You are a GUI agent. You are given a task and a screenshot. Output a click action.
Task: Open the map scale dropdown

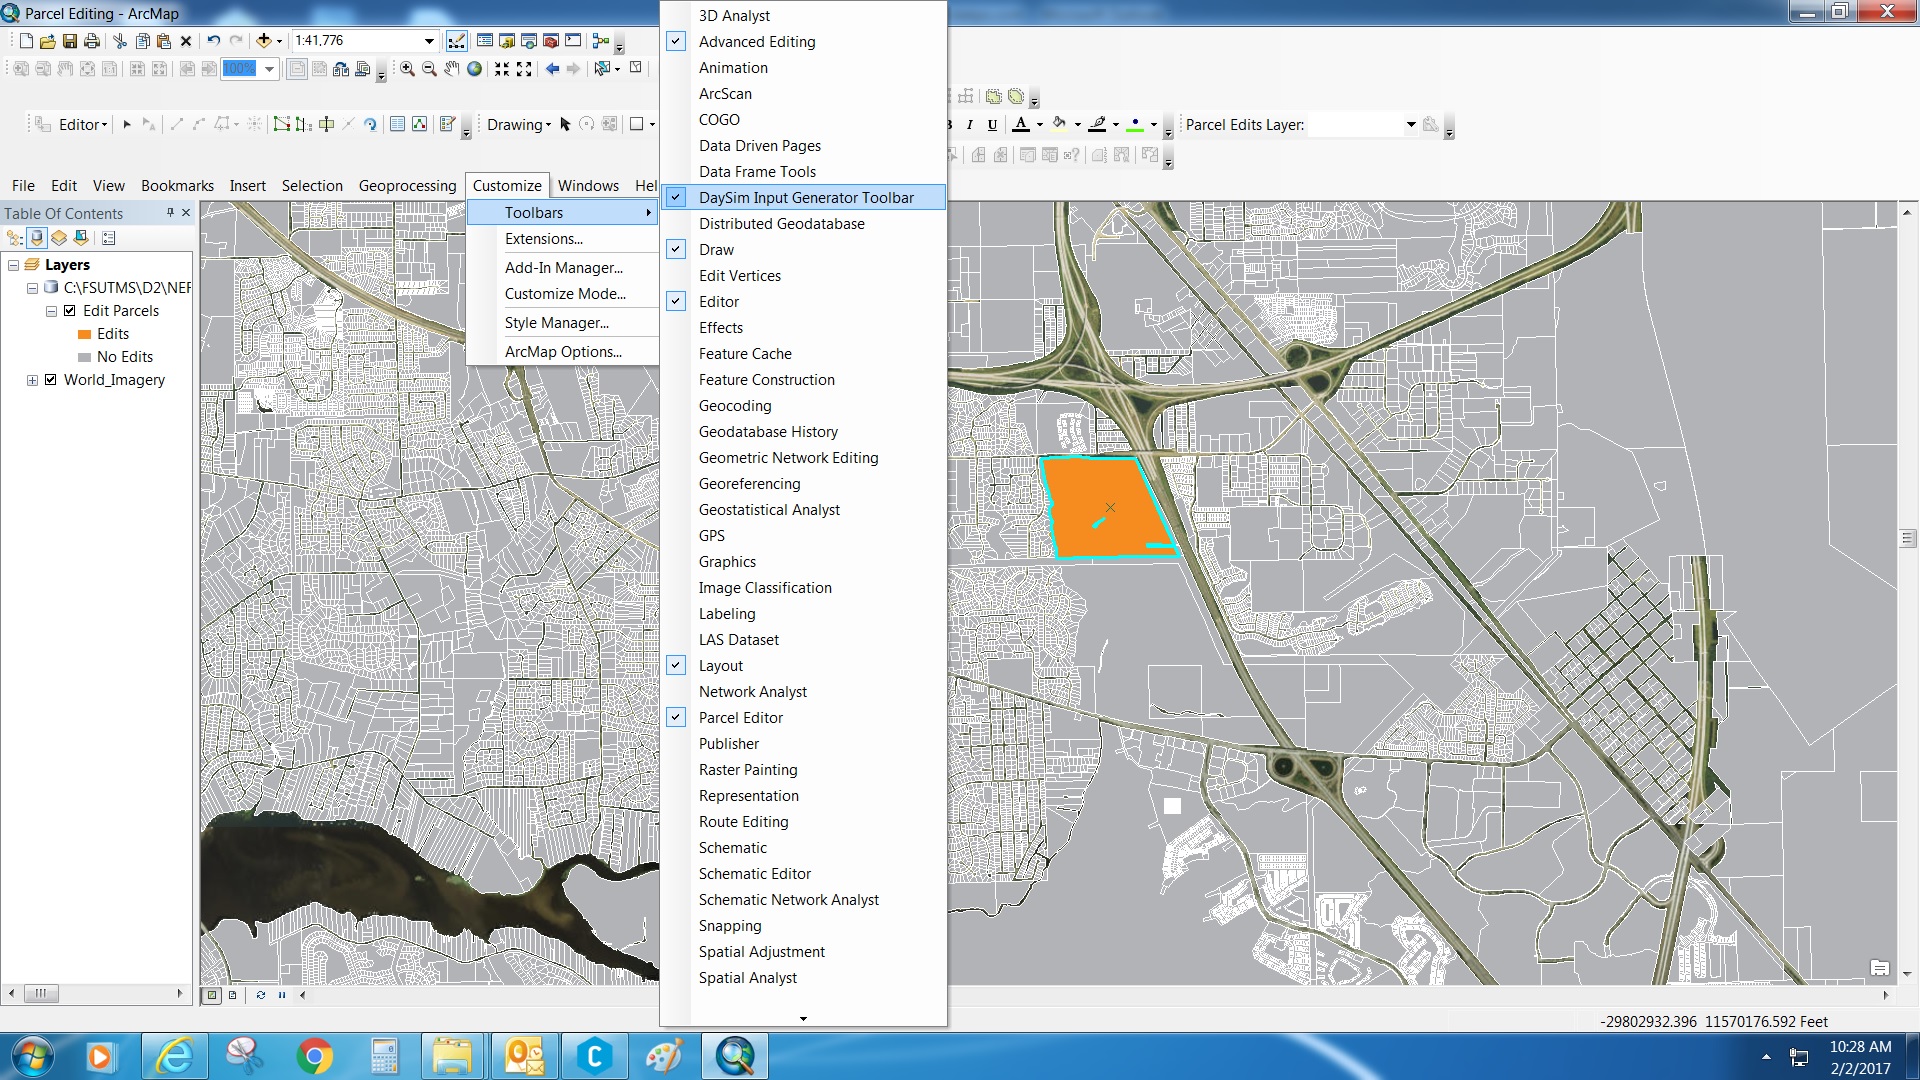coord(429,41)
